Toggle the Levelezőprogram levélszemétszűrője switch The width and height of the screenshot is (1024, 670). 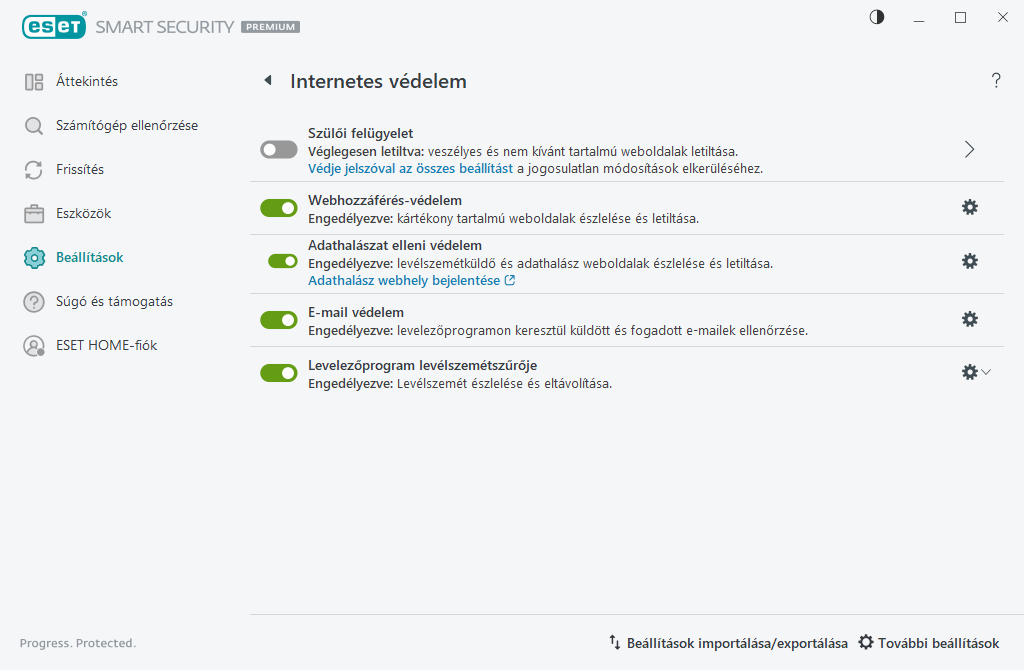click(279, 373)
